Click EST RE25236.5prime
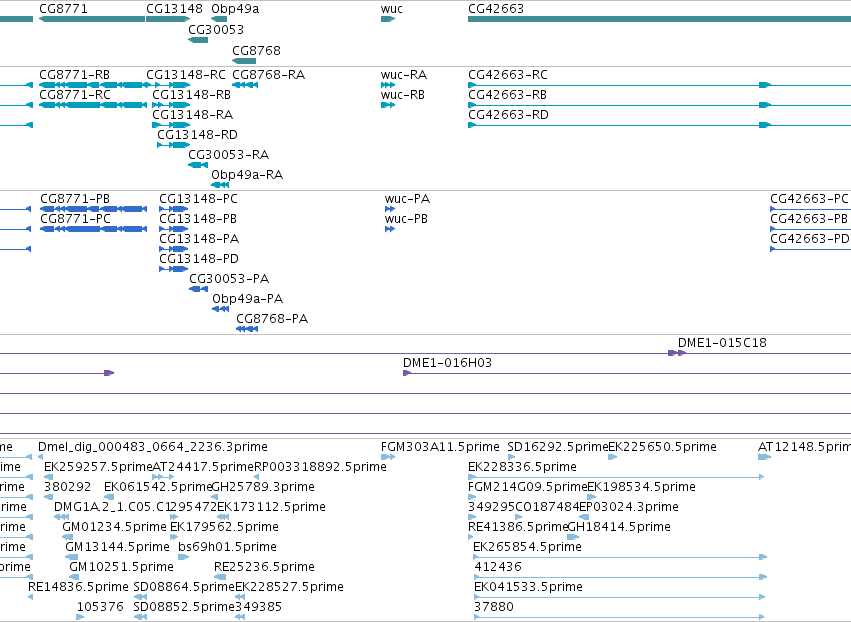This screenshot has height=622, width=851. pos(264,567)
